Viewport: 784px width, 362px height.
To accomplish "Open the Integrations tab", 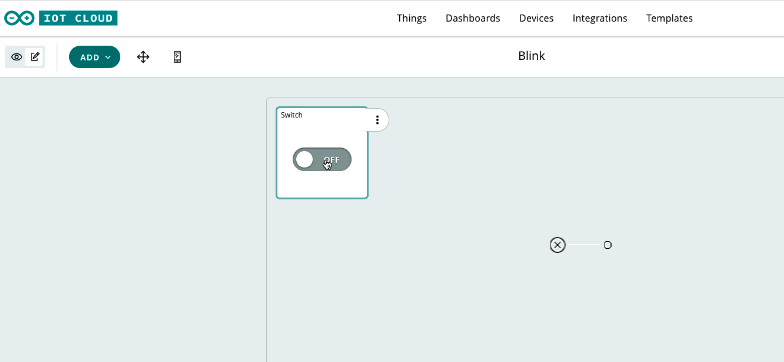I will coord(600,18).
